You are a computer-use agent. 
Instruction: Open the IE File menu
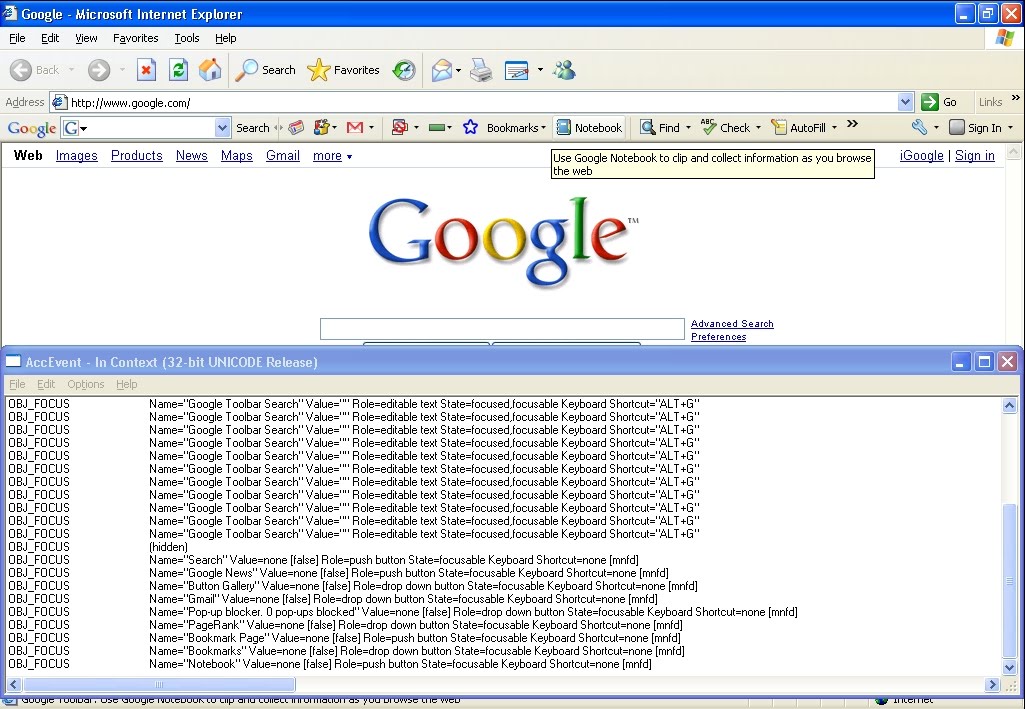click(x=17, y=38)
